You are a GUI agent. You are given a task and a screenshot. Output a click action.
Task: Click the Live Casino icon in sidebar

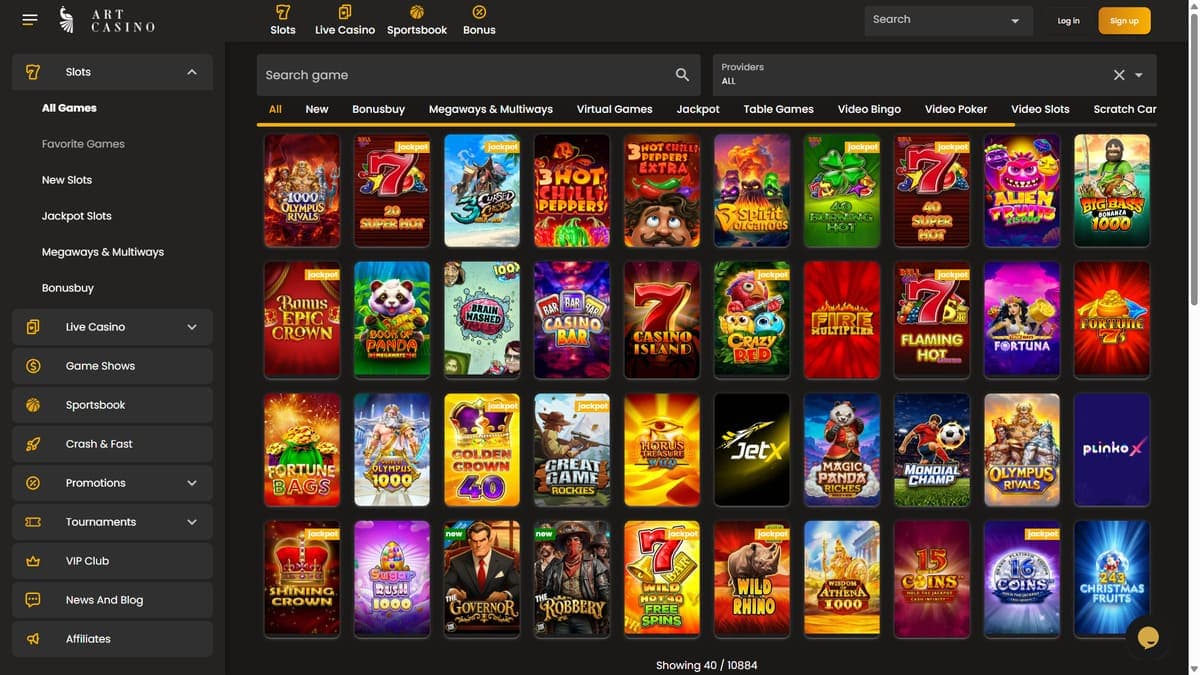tap(33, 327)
